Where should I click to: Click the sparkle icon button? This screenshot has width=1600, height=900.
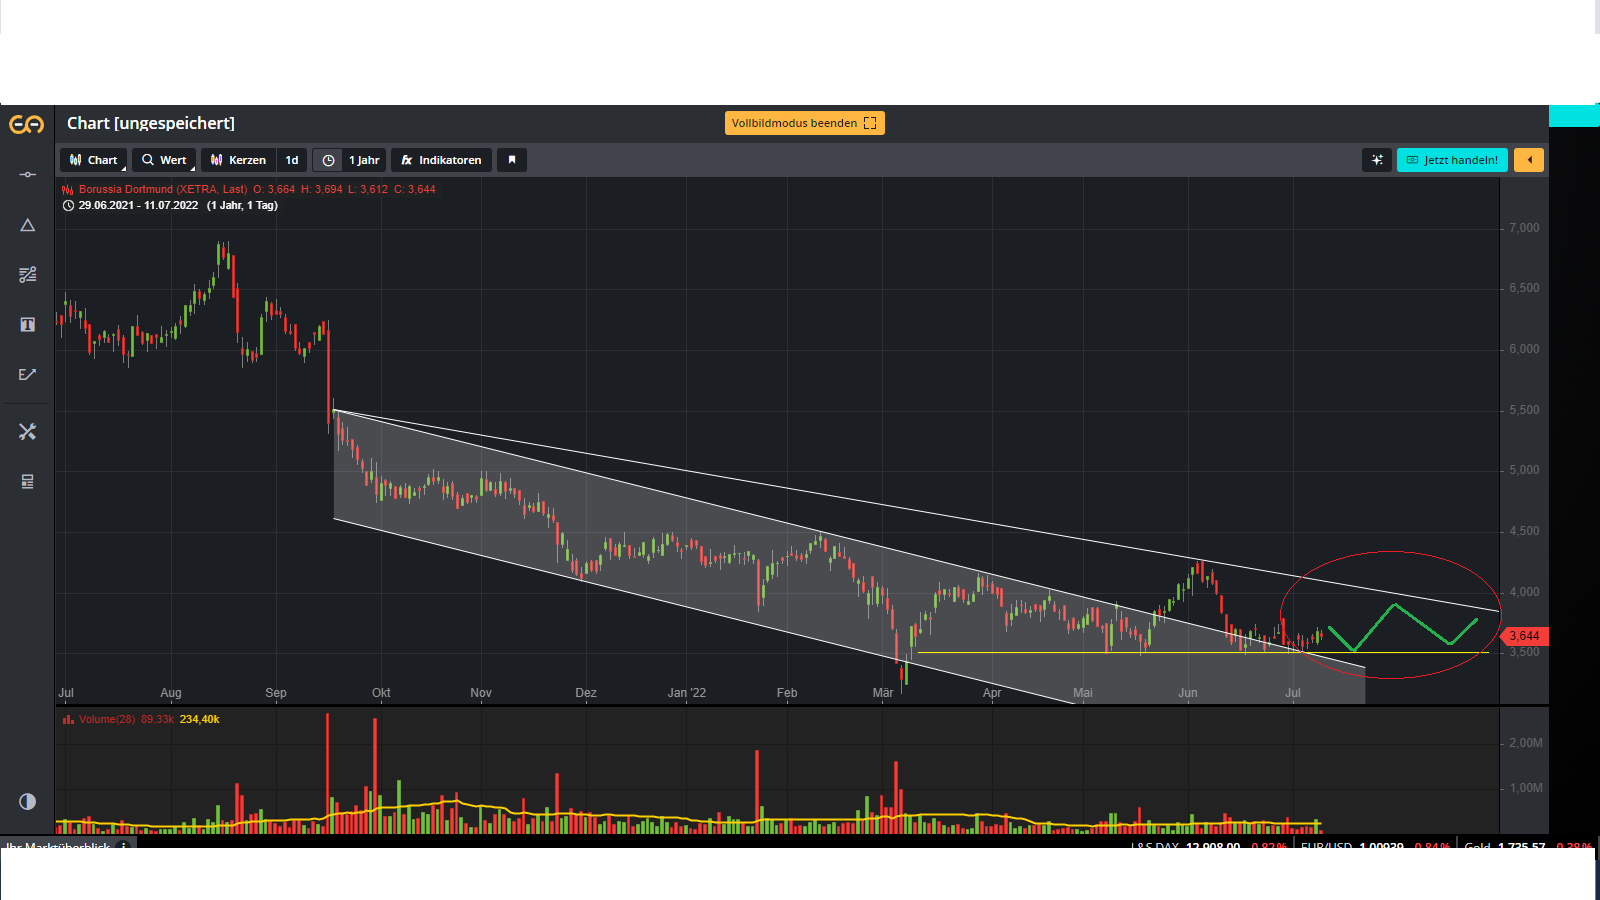pos(1377,160)
